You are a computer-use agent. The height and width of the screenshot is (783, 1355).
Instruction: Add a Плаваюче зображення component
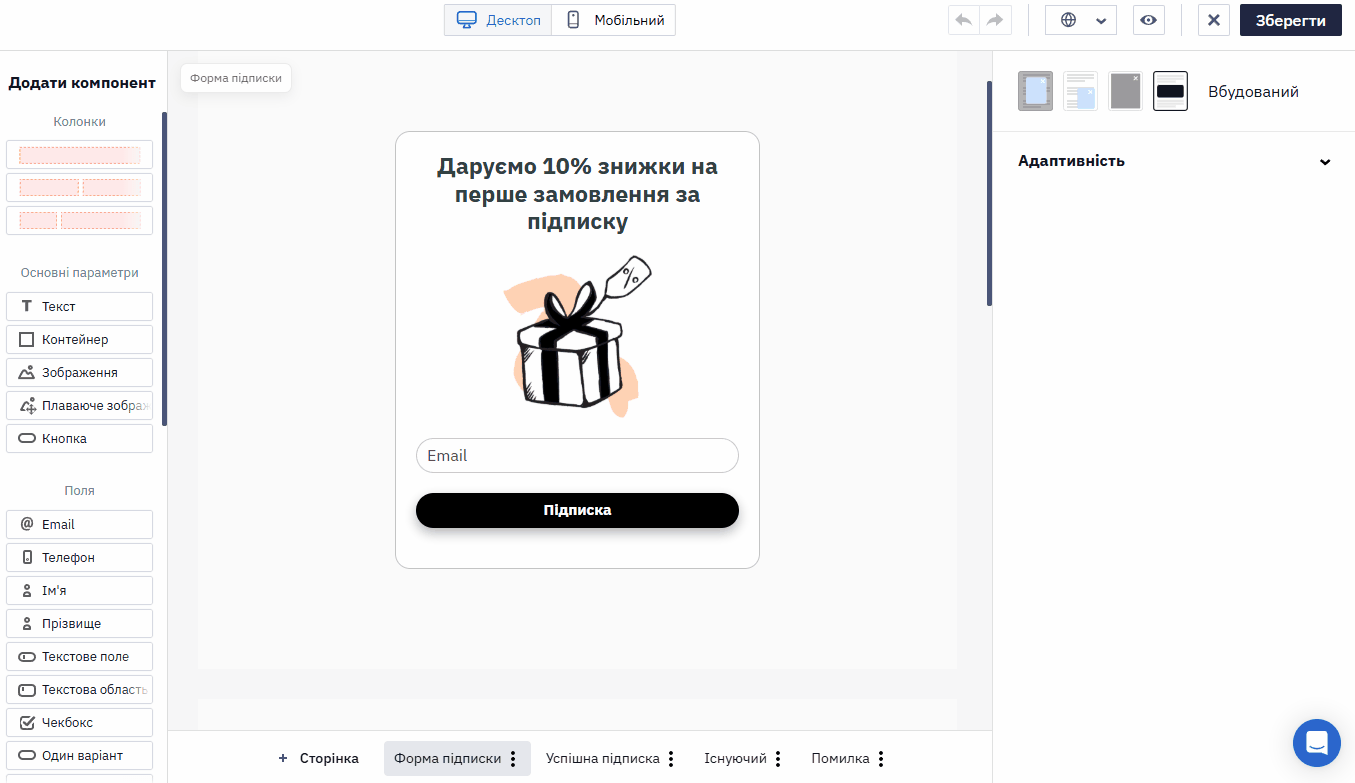(79, 405)
